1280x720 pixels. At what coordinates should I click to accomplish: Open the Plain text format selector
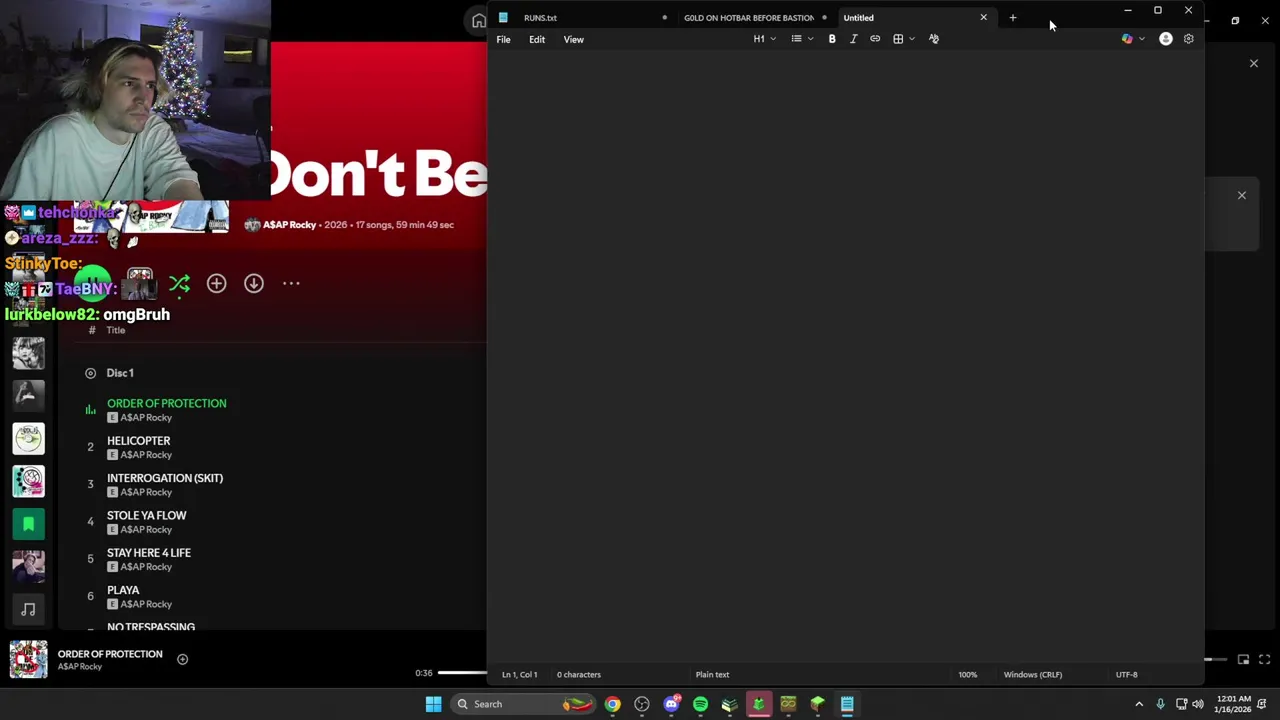click(x=712, y=675)
